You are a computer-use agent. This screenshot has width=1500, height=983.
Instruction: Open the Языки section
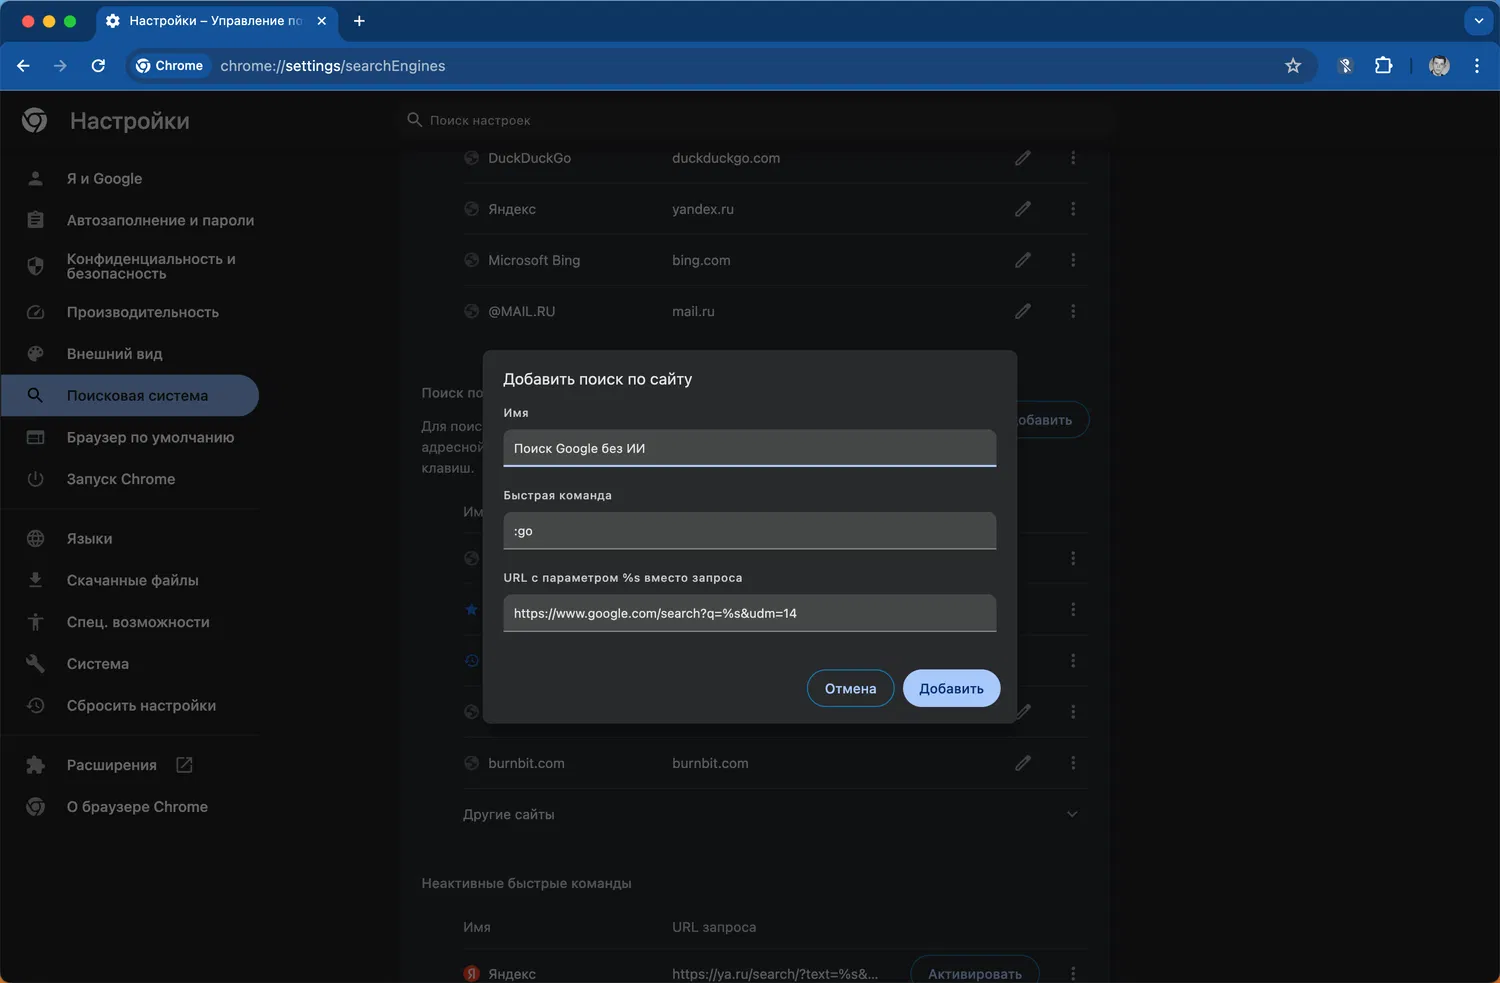click(x=130, y=538)
